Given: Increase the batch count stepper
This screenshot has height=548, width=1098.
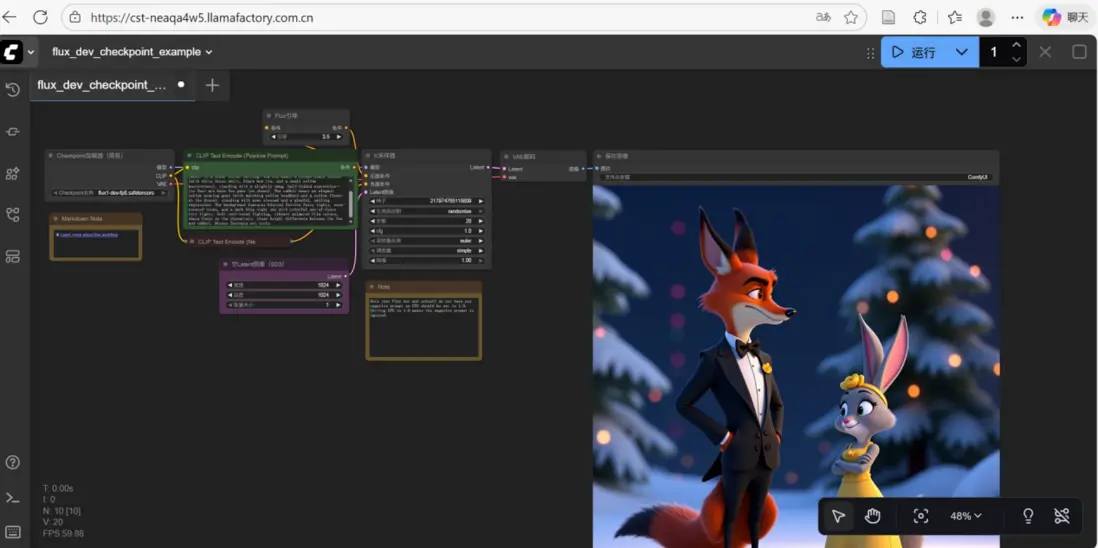Looking at the screenshot, I should coord(1016,45).
